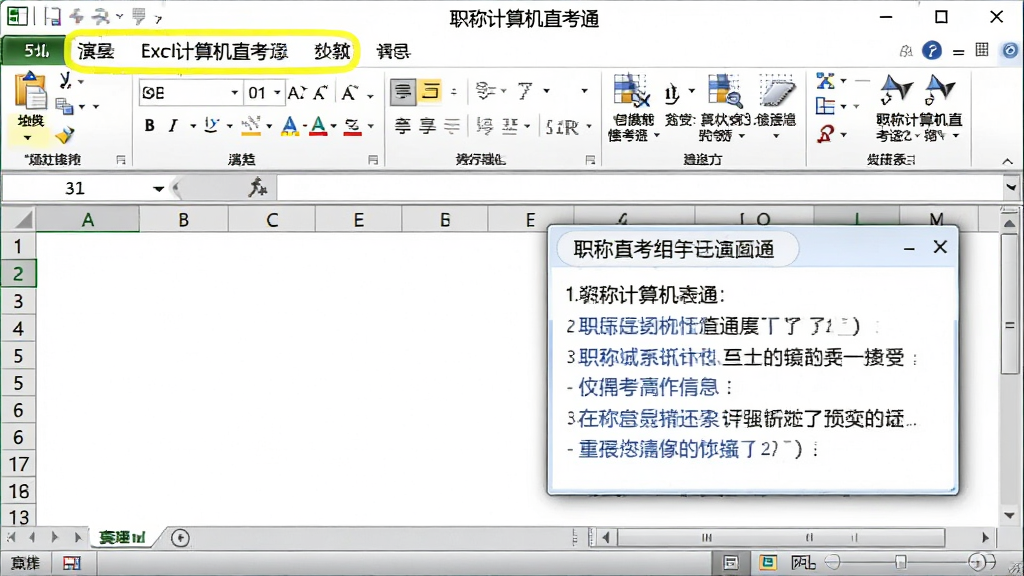Viewport: 1024px width, 576px height.
Task: Select row 4 header
Action: point(18,328)
